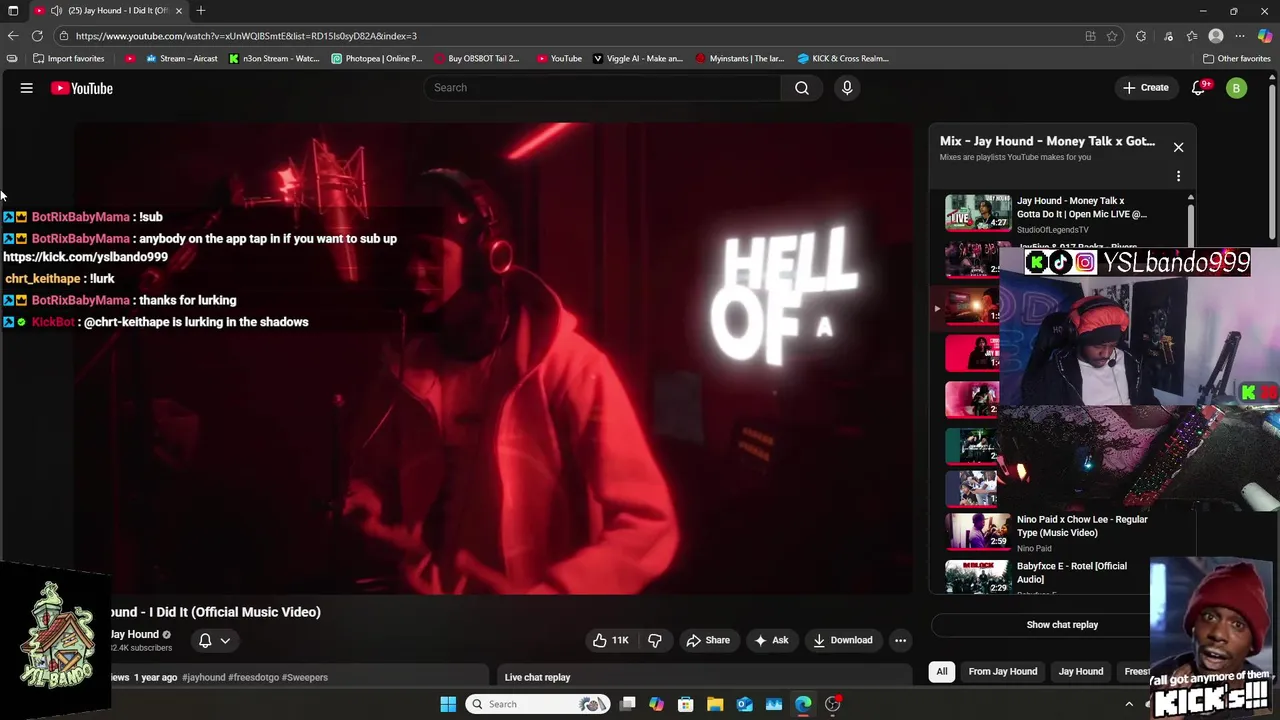The image size is (1280, 720).
Task: Open Babyfxce E - Rotel [Official Audio] title
Action: pos(1071,572)
